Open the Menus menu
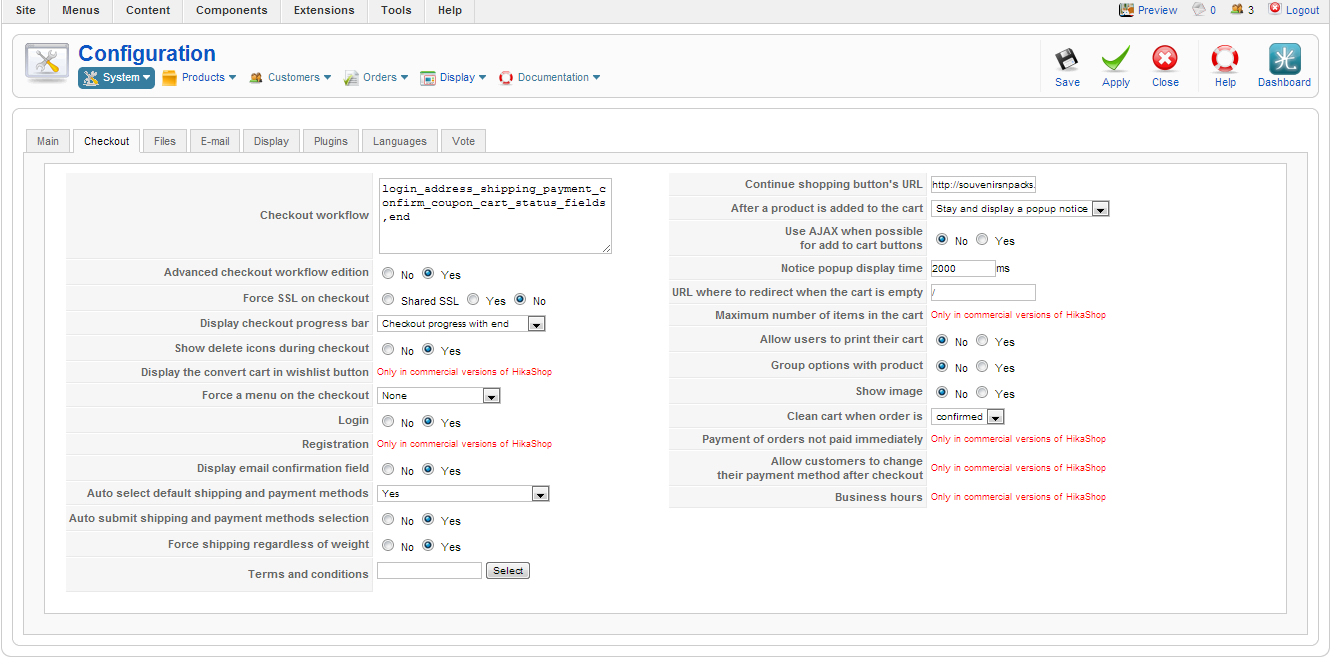 pyautogui.click(x=81, y=10)
